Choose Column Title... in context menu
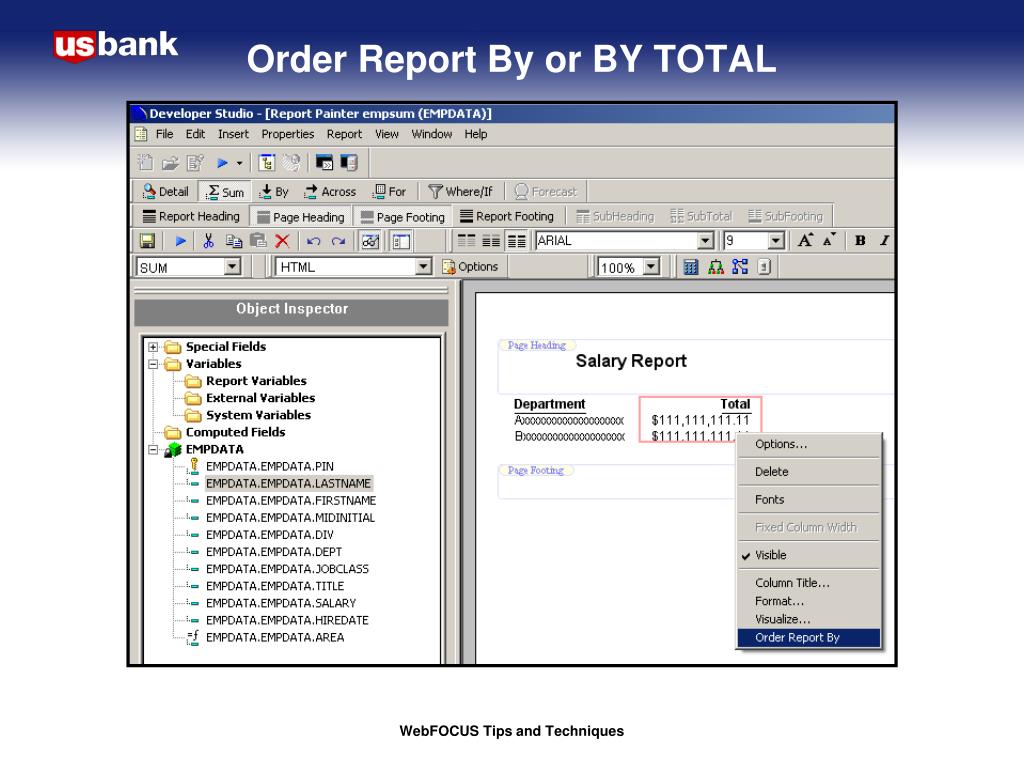The width and height of the screenshot is (1024, 768). pos(808,583)
